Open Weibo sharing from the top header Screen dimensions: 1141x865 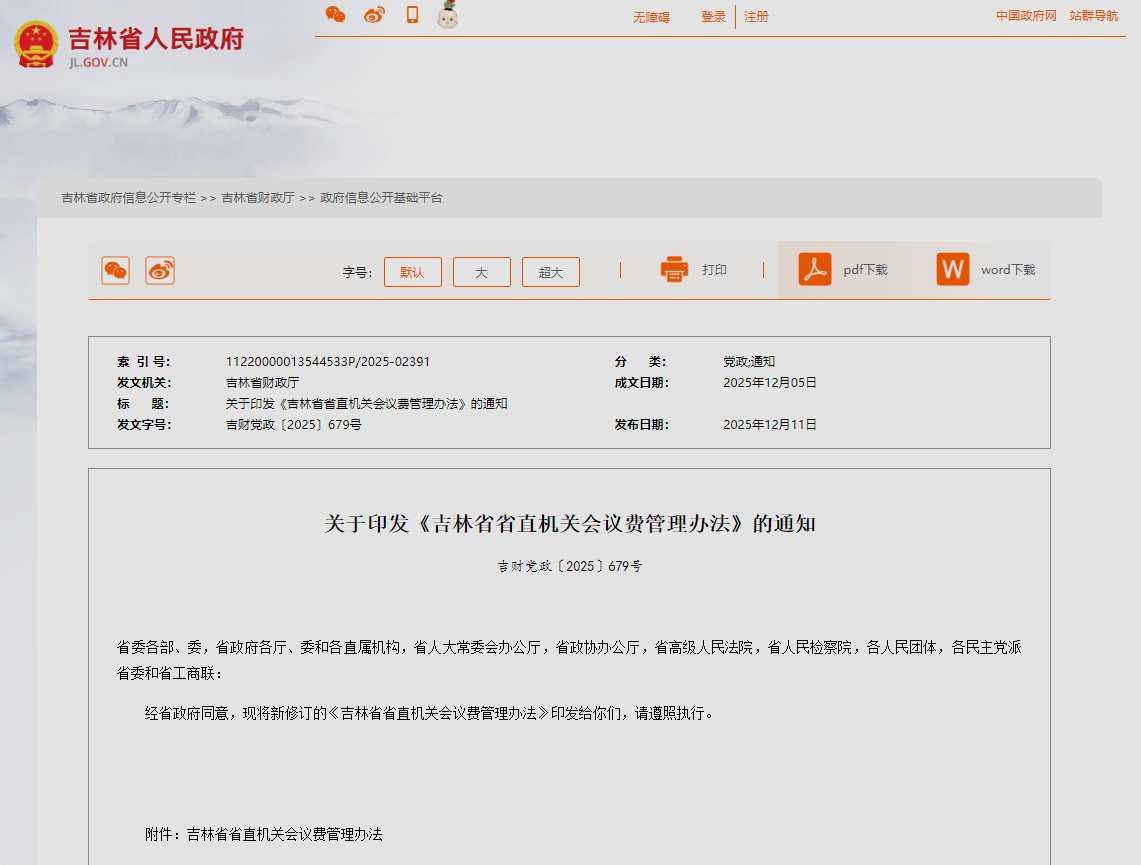click(374, 14)
